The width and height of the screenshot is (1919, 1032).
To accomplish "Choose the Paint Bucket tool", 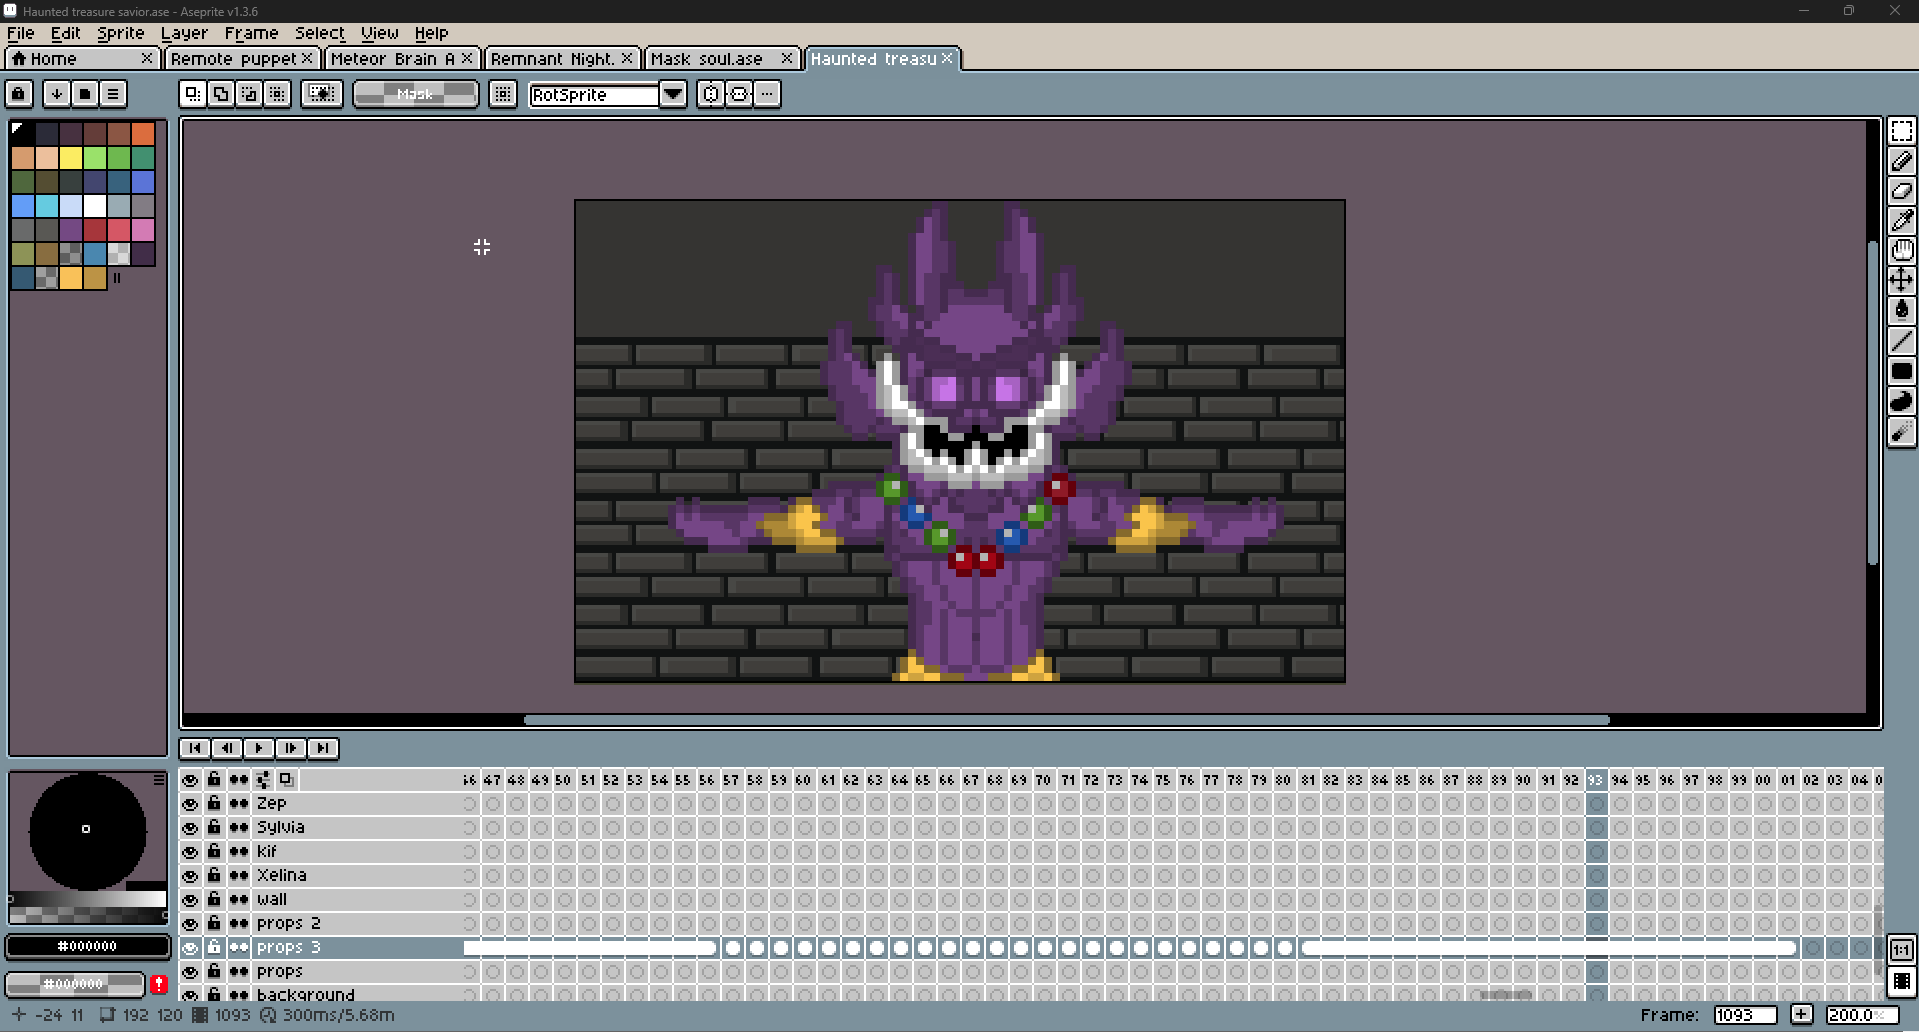I will [x=1901, y=311].
